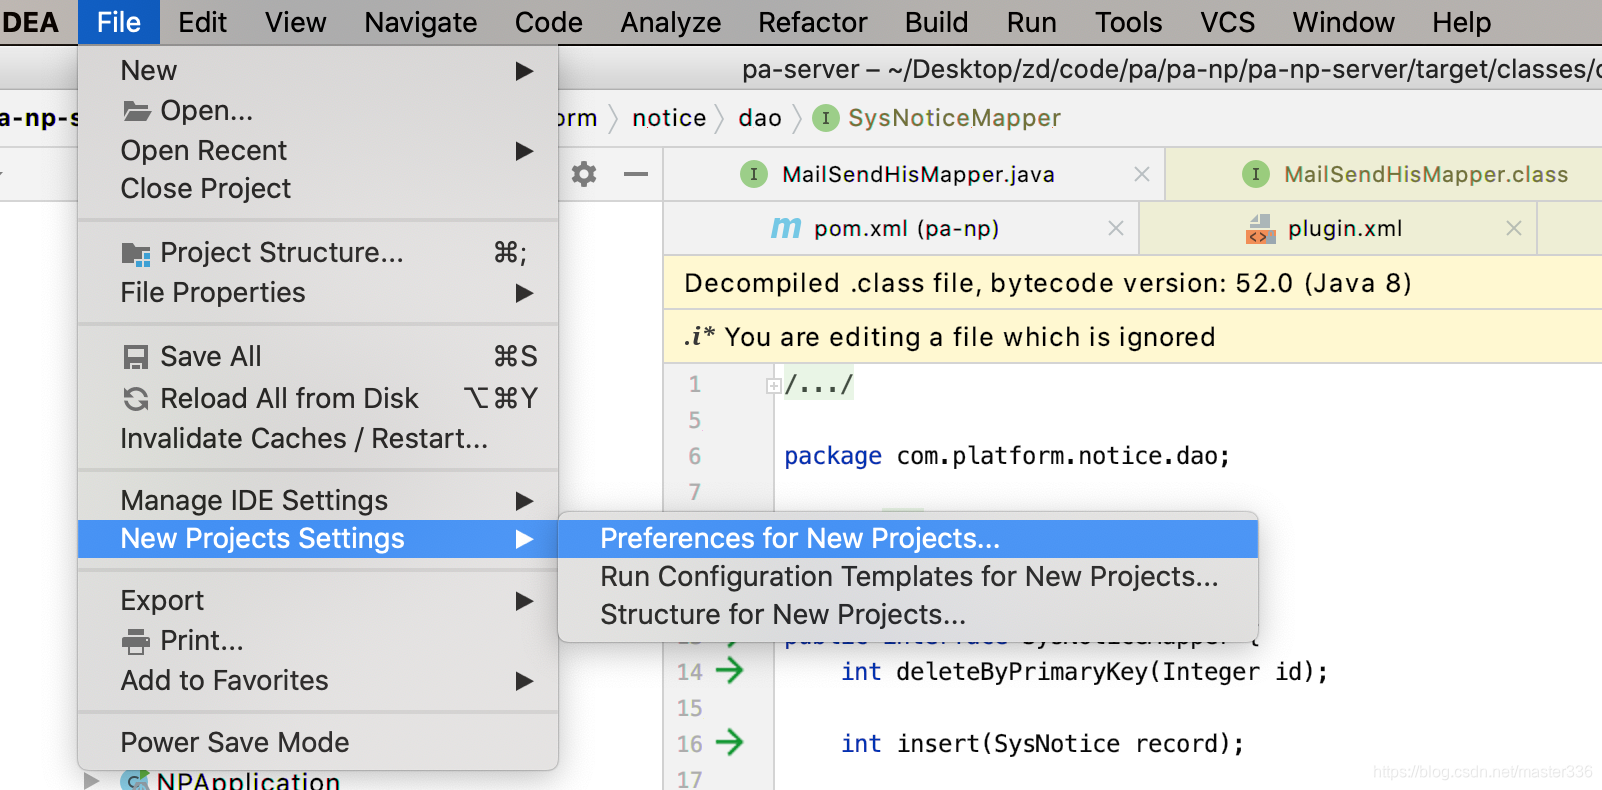
Task: Expand the Export submenu
Action: (318, 600)
